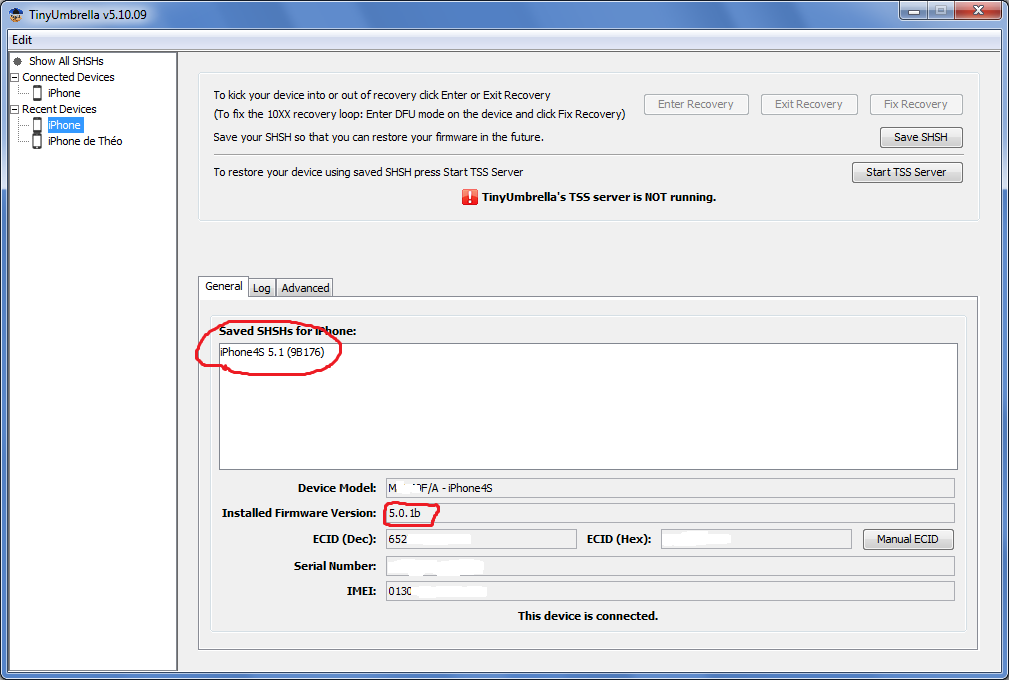Click the Show All SHSHs bullet icon
1009x680 pixels.
tap(17, 61)
